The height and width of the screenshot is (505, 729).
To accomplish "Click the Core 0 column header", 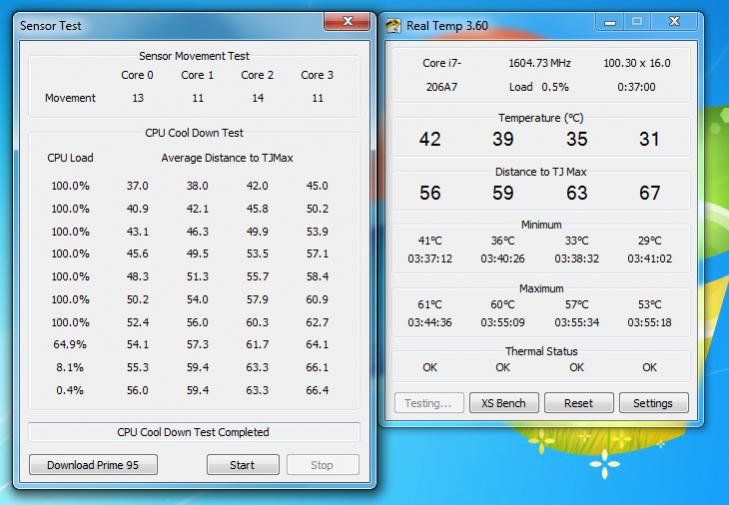I will pyautogui.click(x=137, y=75).
